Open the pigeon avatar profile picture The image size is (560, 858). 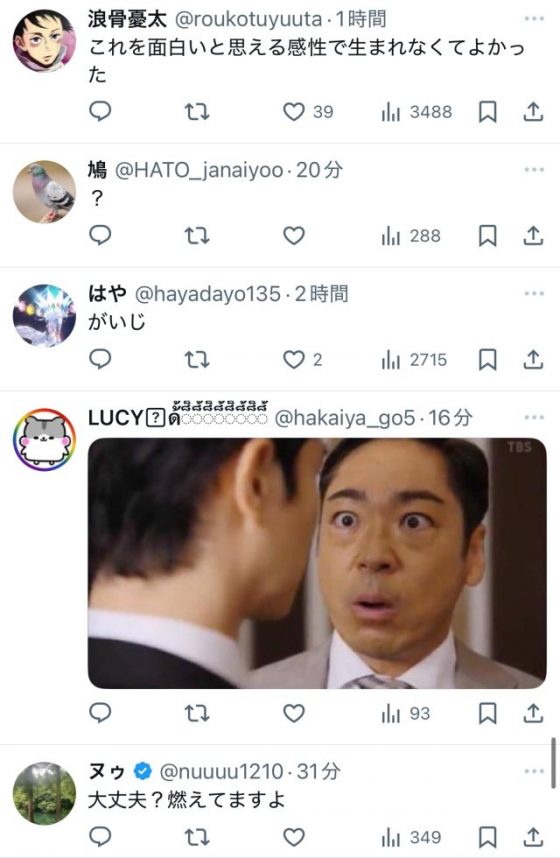click(x=44, y=192)
